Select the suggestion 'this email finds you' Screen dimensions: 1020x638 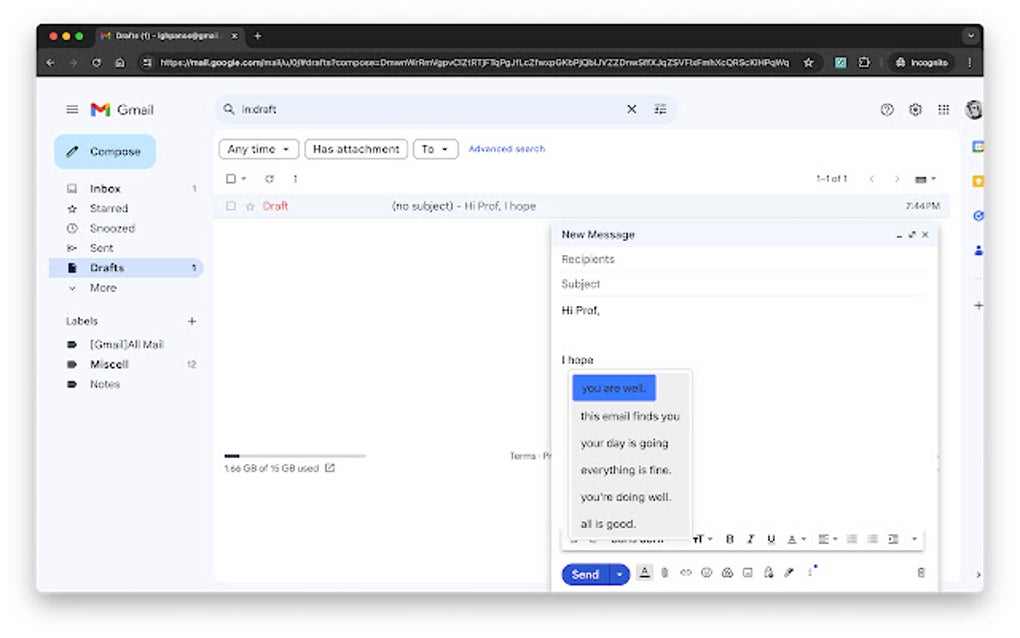coord(629,416)
